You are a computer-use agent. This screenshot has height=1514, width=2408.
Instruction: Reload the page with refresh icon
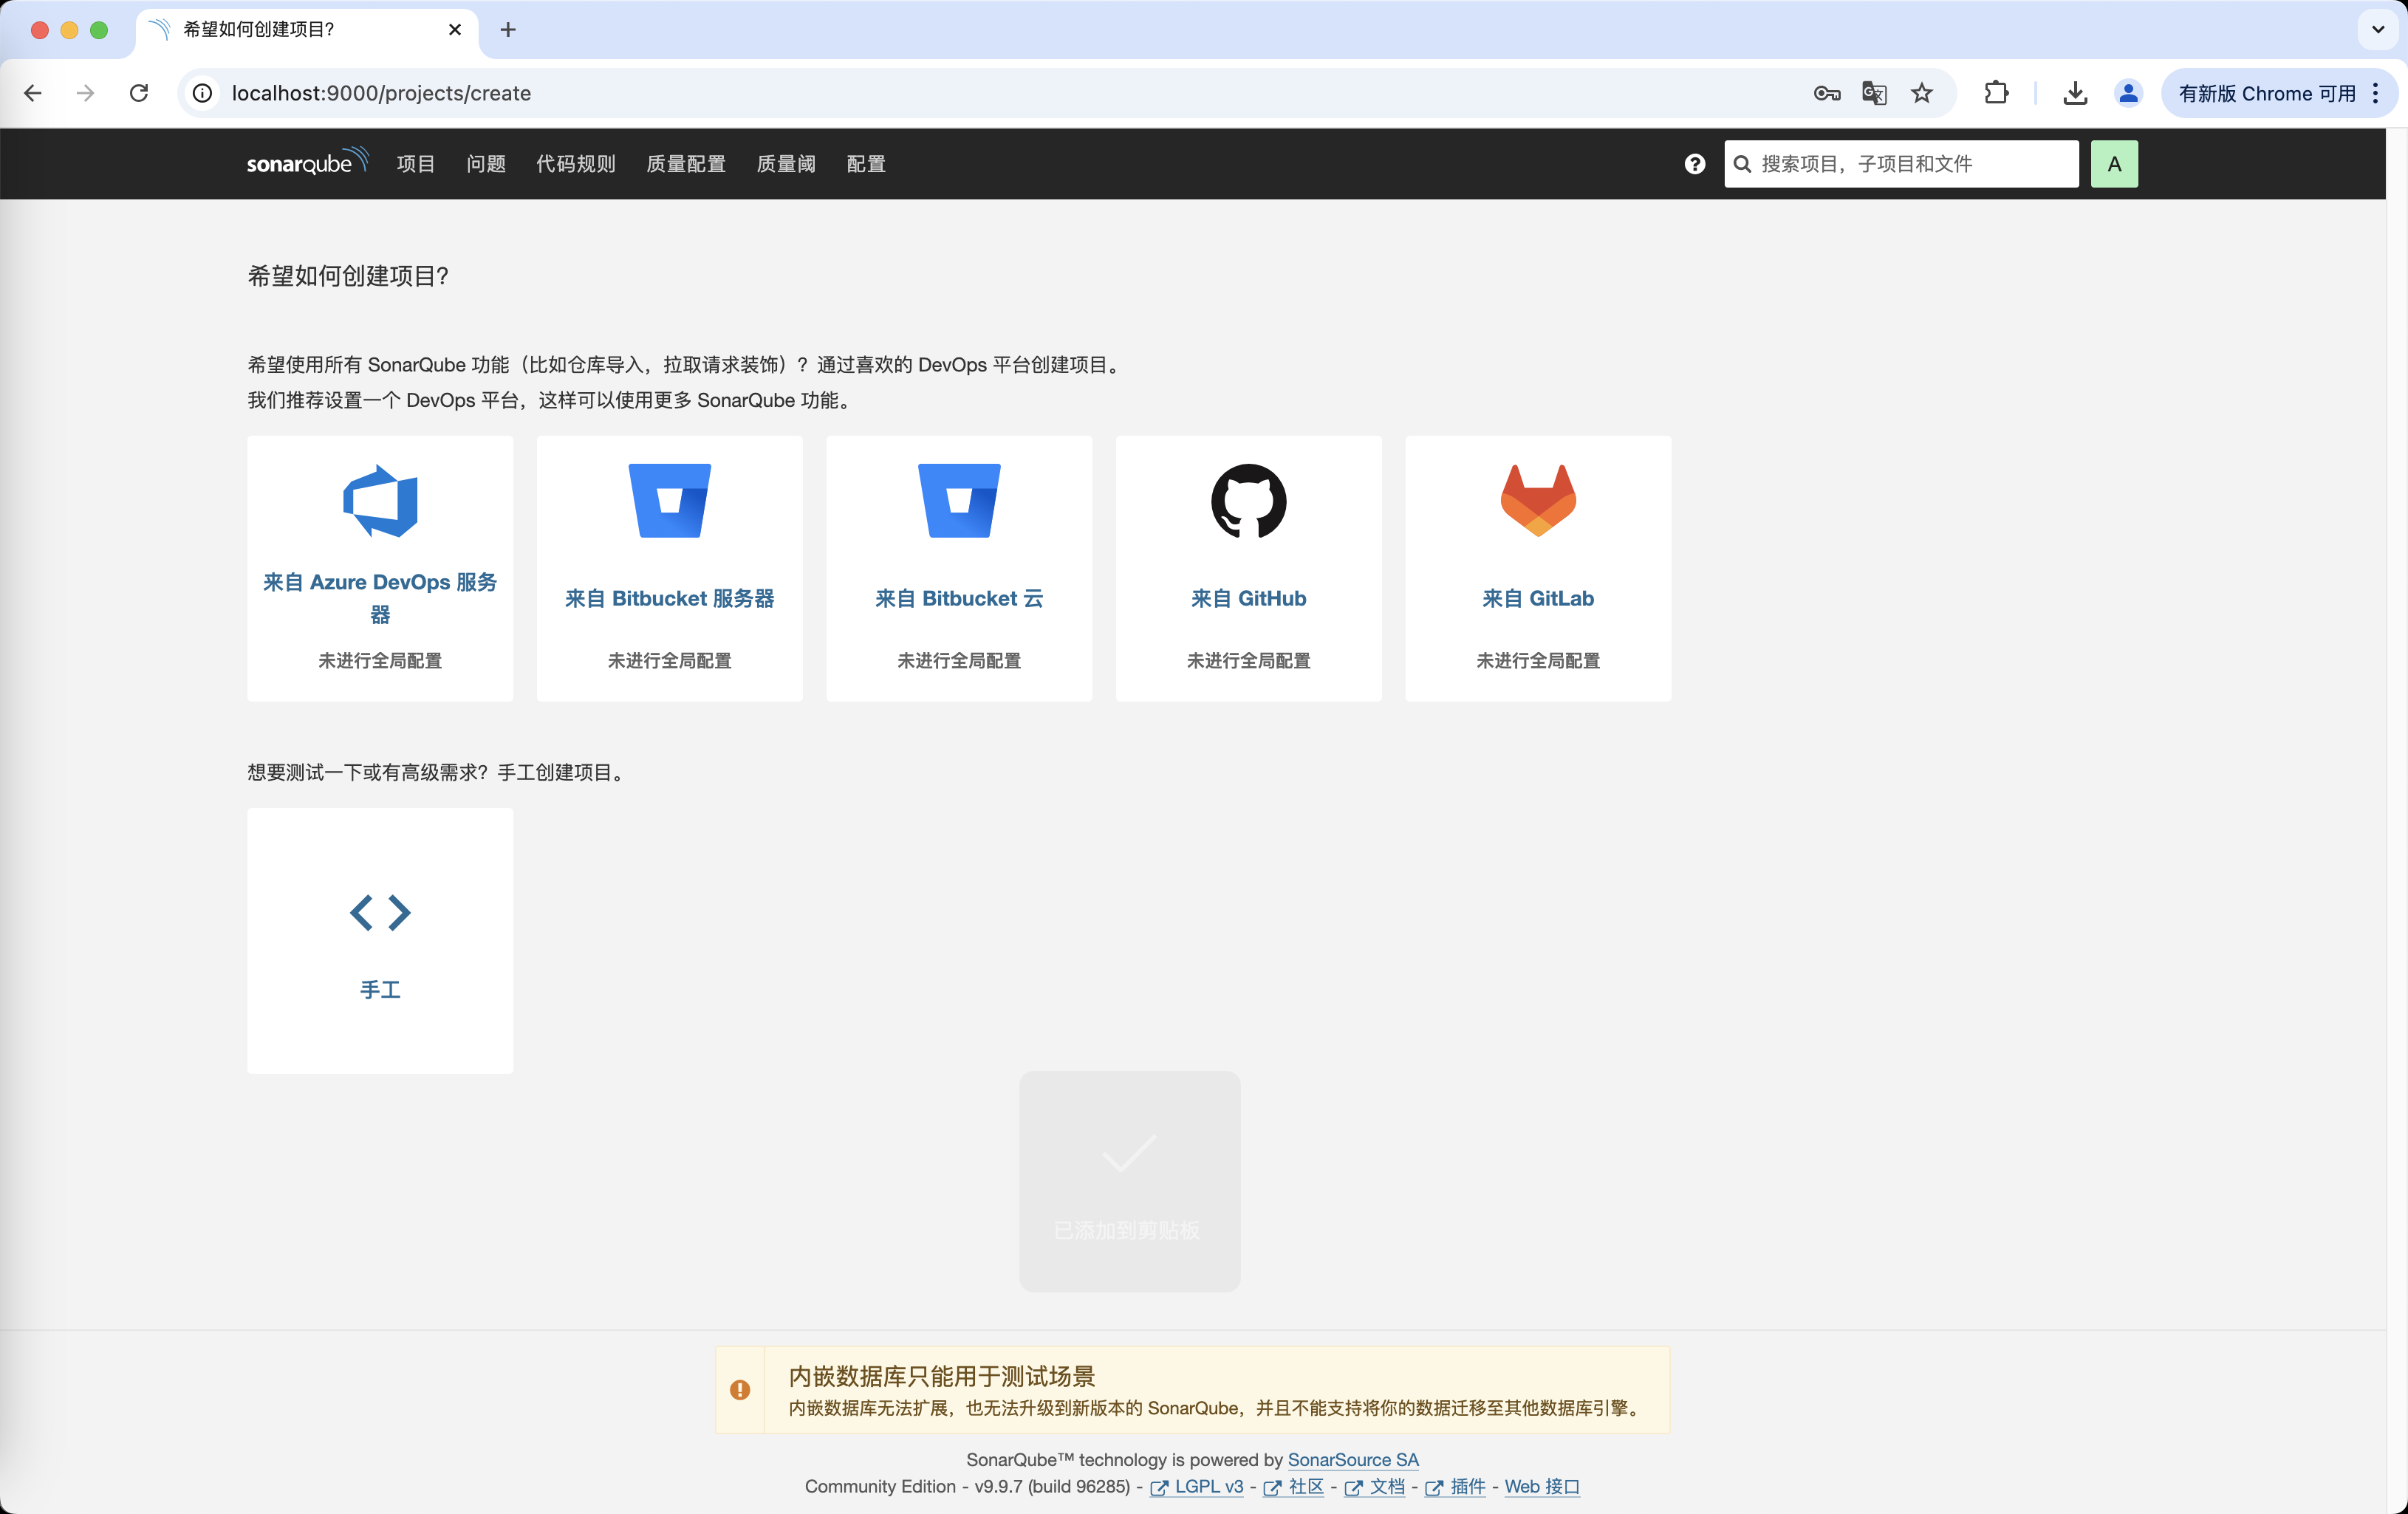click(x=139, y=93)
